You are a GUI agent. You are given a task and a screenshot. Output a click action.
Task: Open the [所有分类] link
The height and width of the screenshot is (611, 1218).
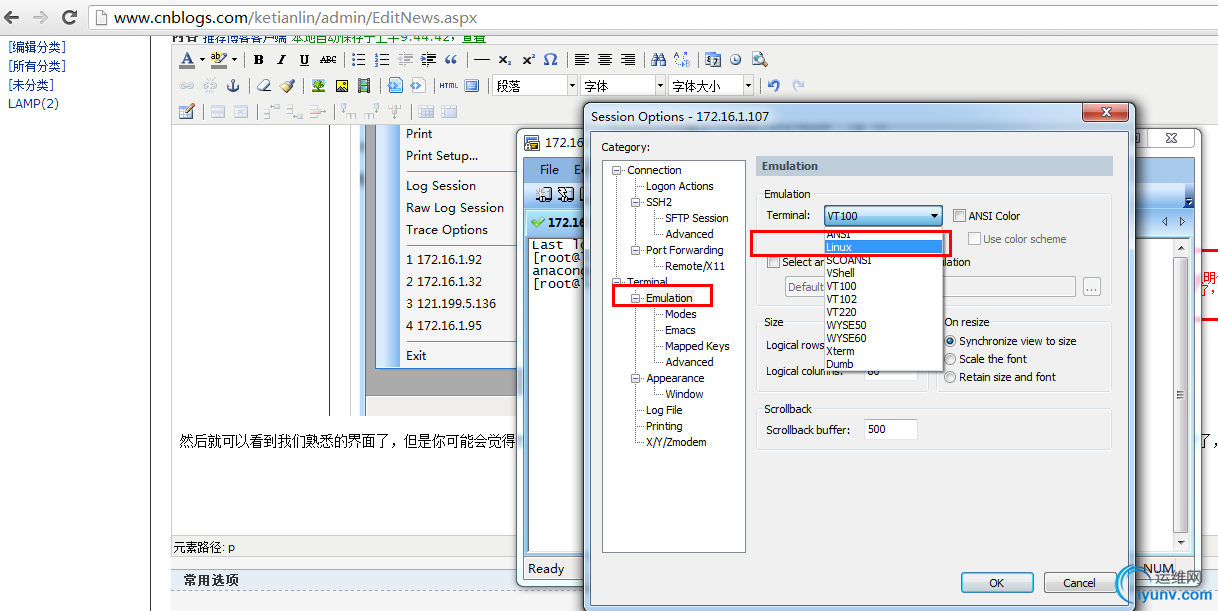click(x=37, y=66)
